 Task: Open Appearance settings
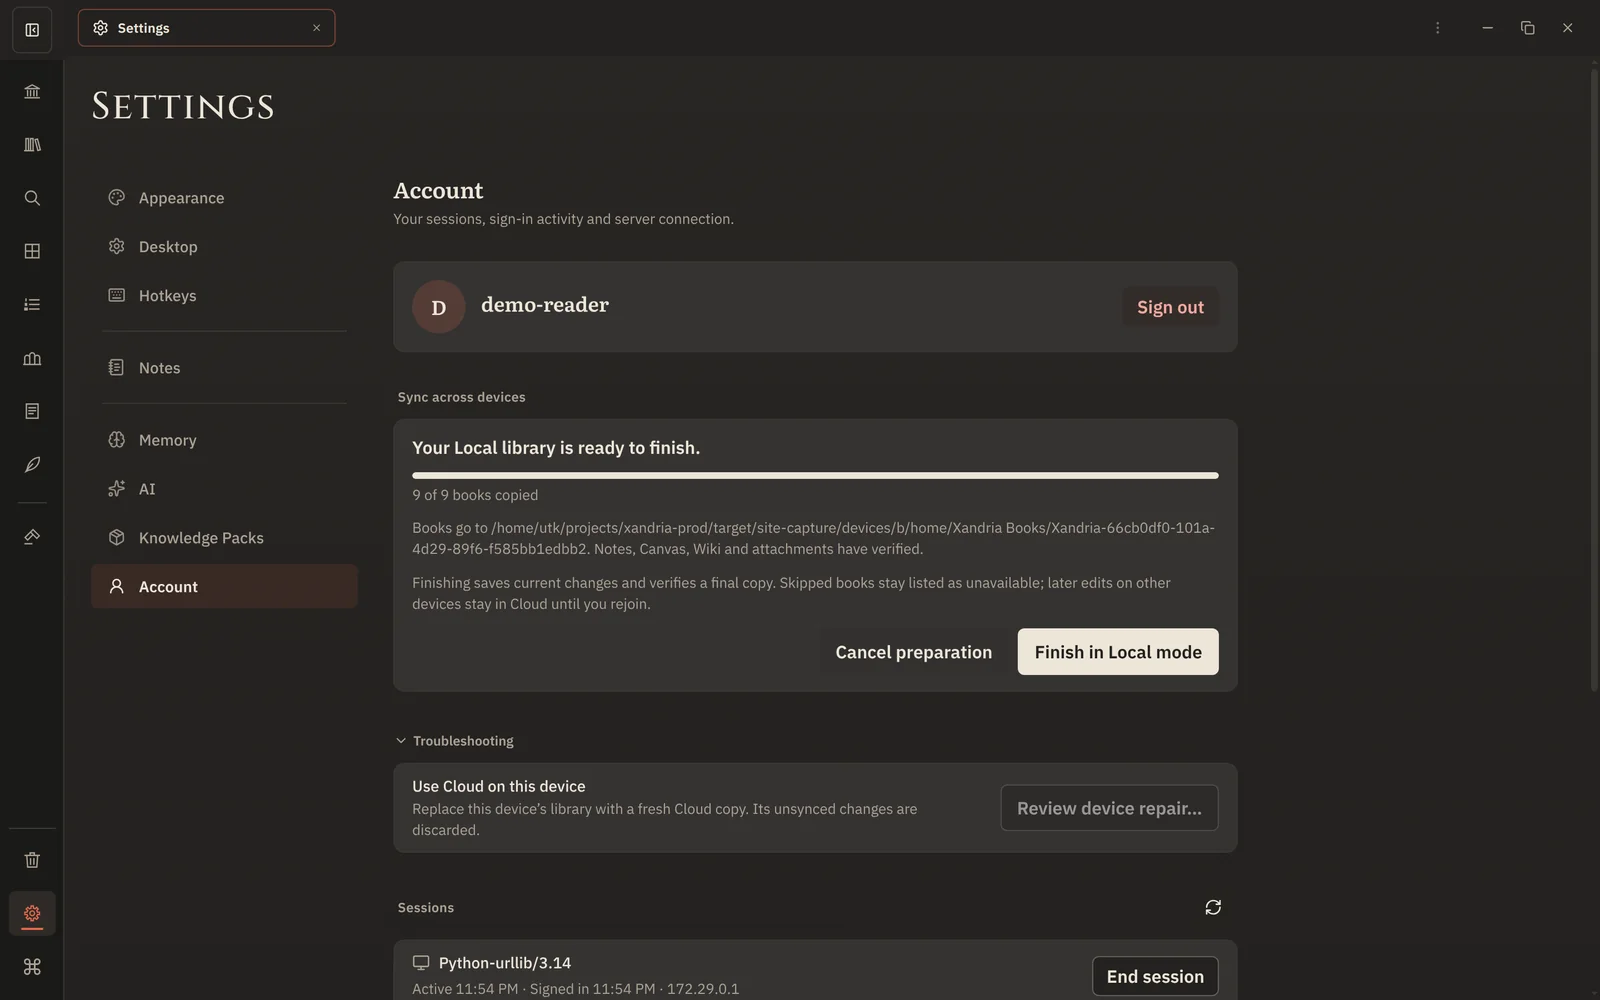(x=224, y=198)
